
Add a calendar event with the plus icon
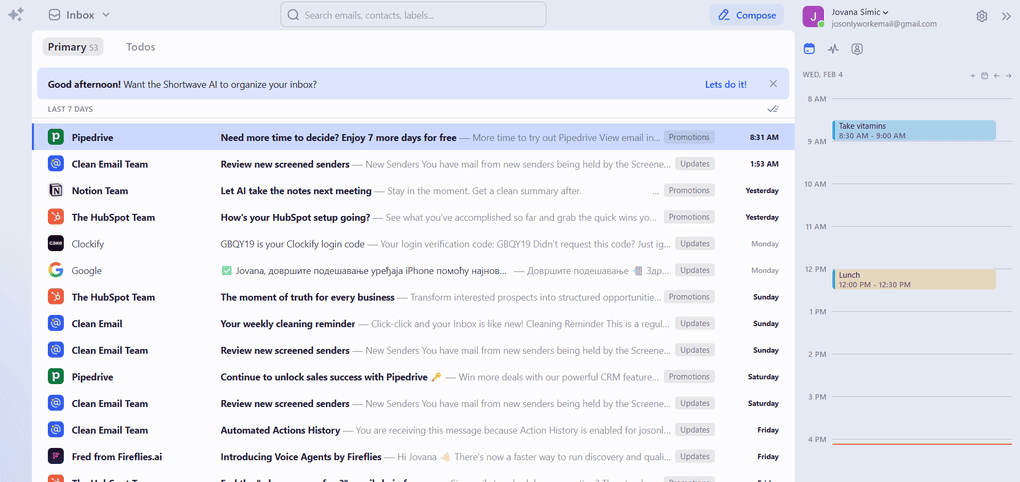click(x=973, y=75)
